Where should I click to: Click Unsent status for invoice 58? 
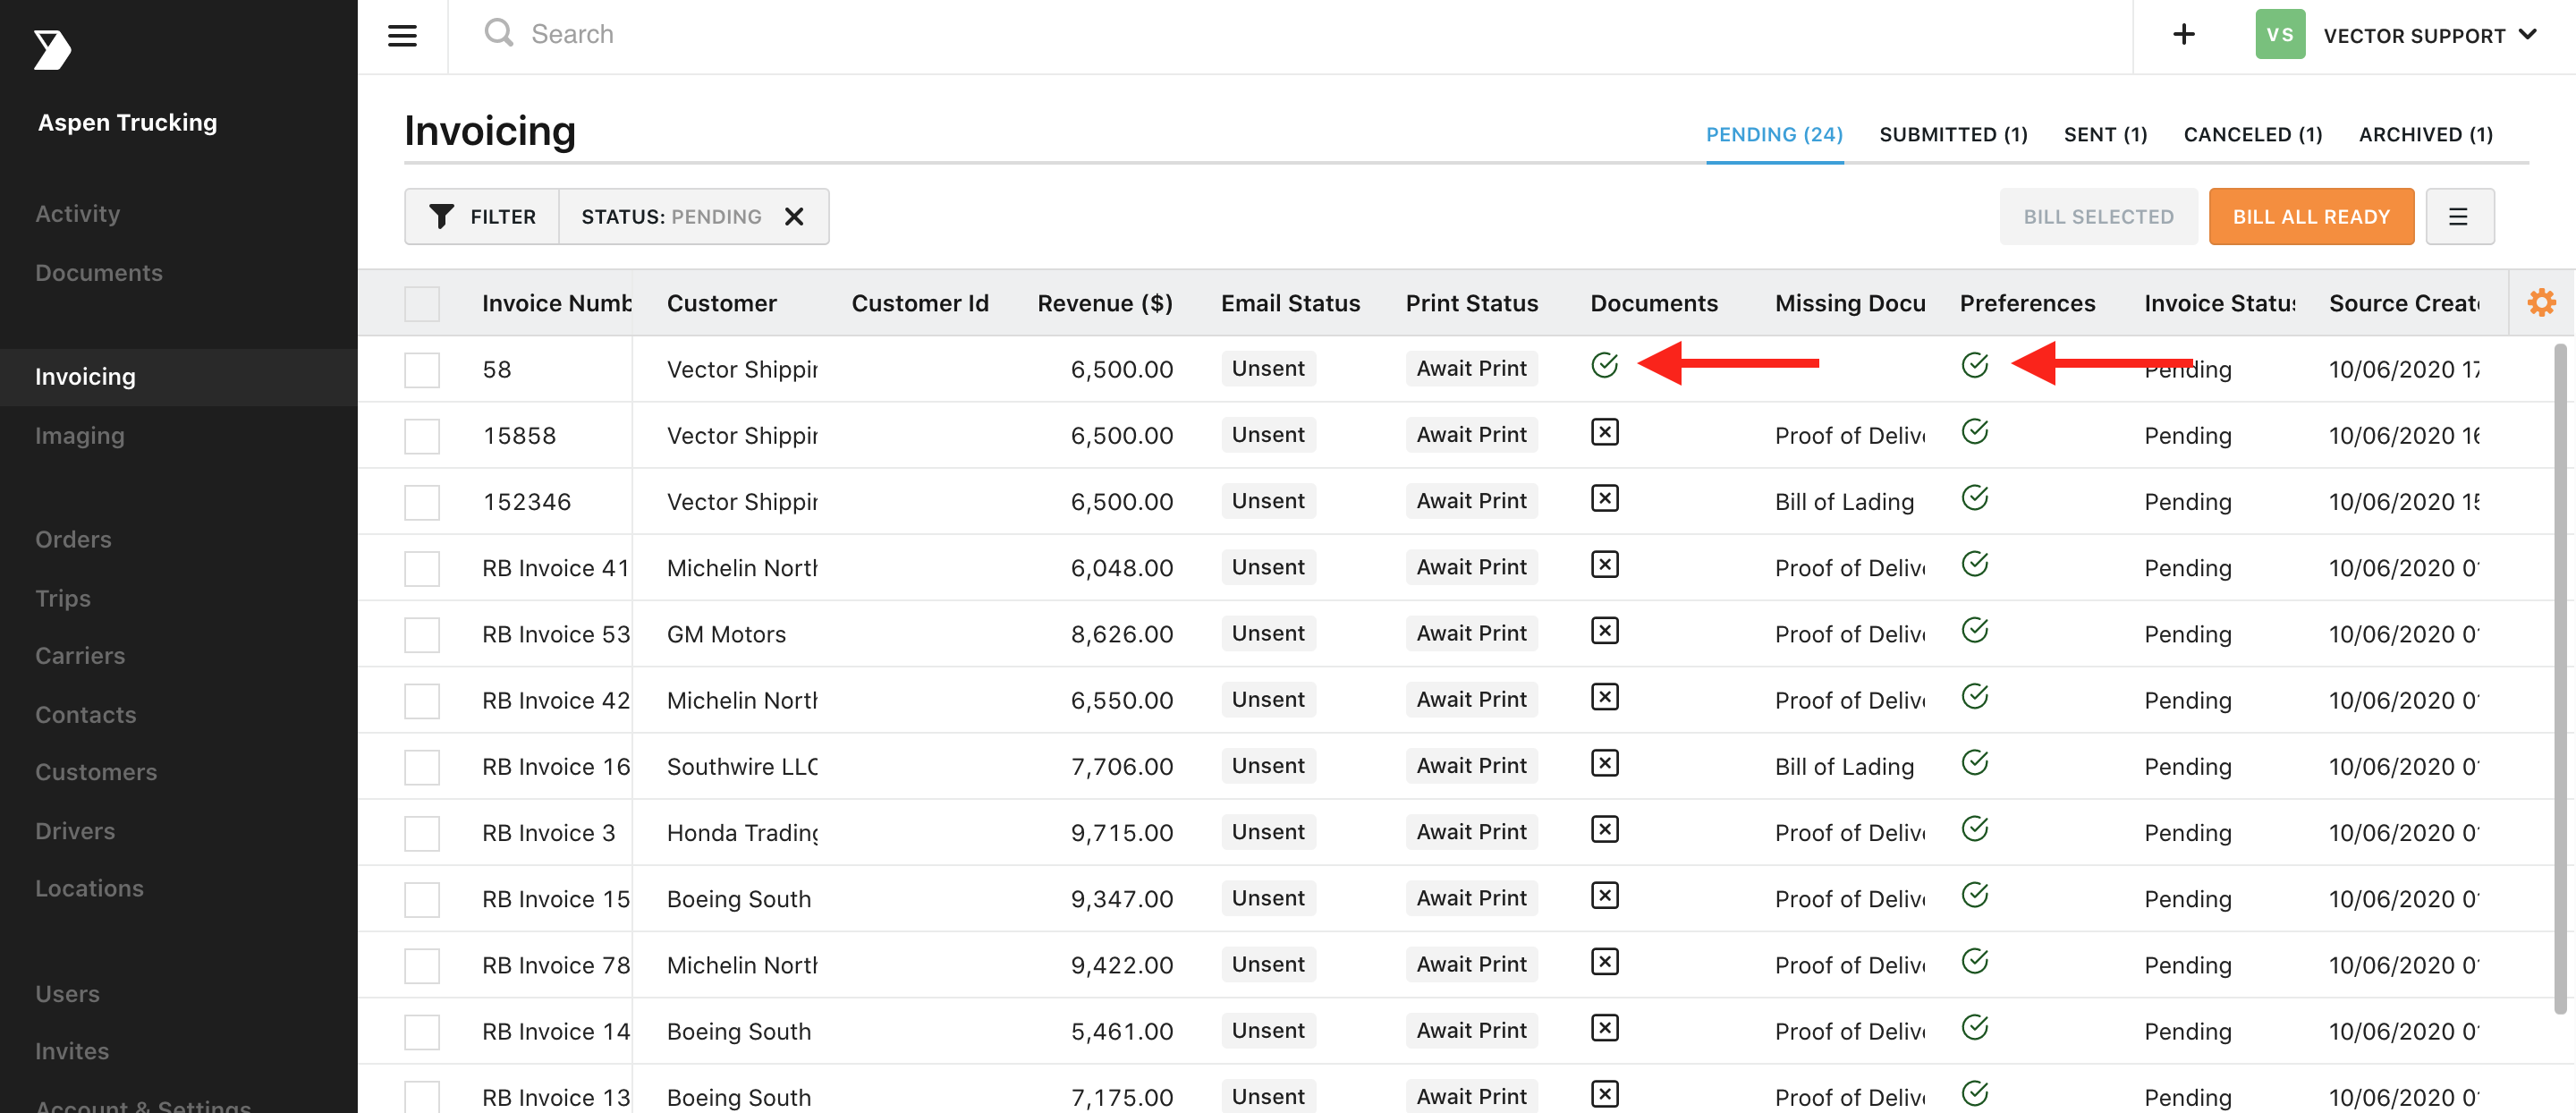point(1268,368)
